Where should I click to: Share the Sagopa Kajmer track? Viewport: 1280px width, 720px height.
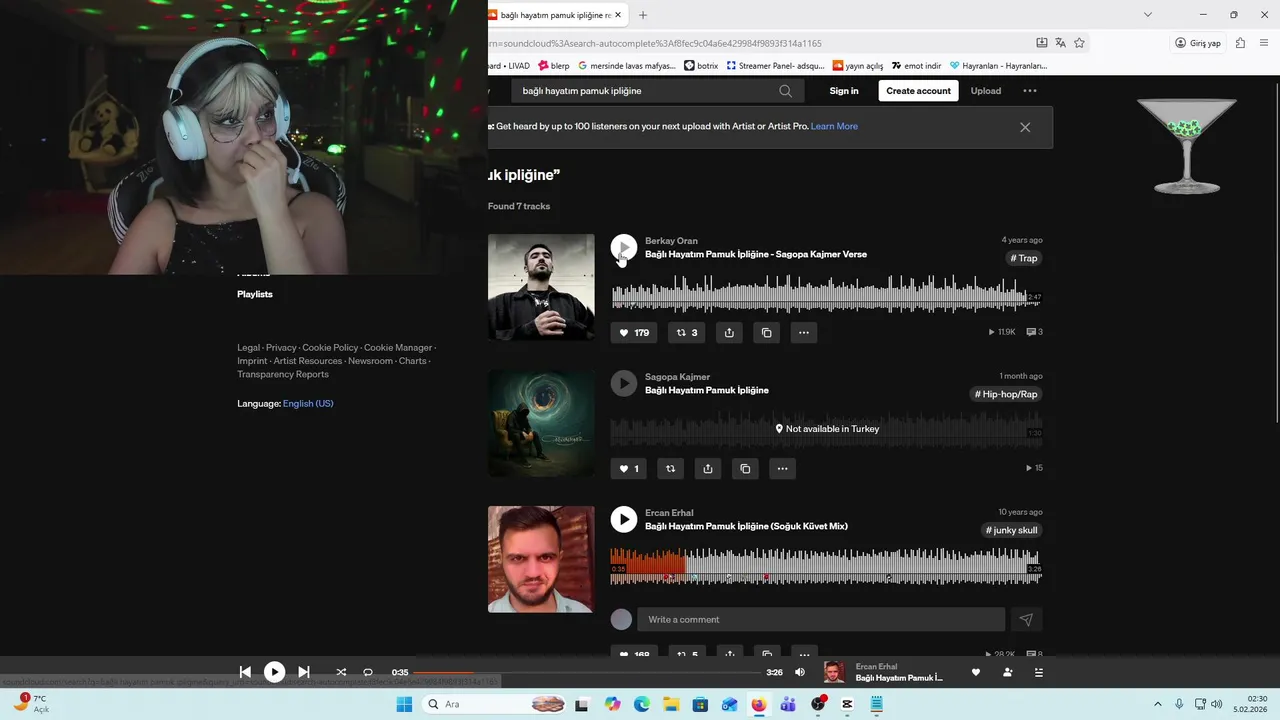708,469
